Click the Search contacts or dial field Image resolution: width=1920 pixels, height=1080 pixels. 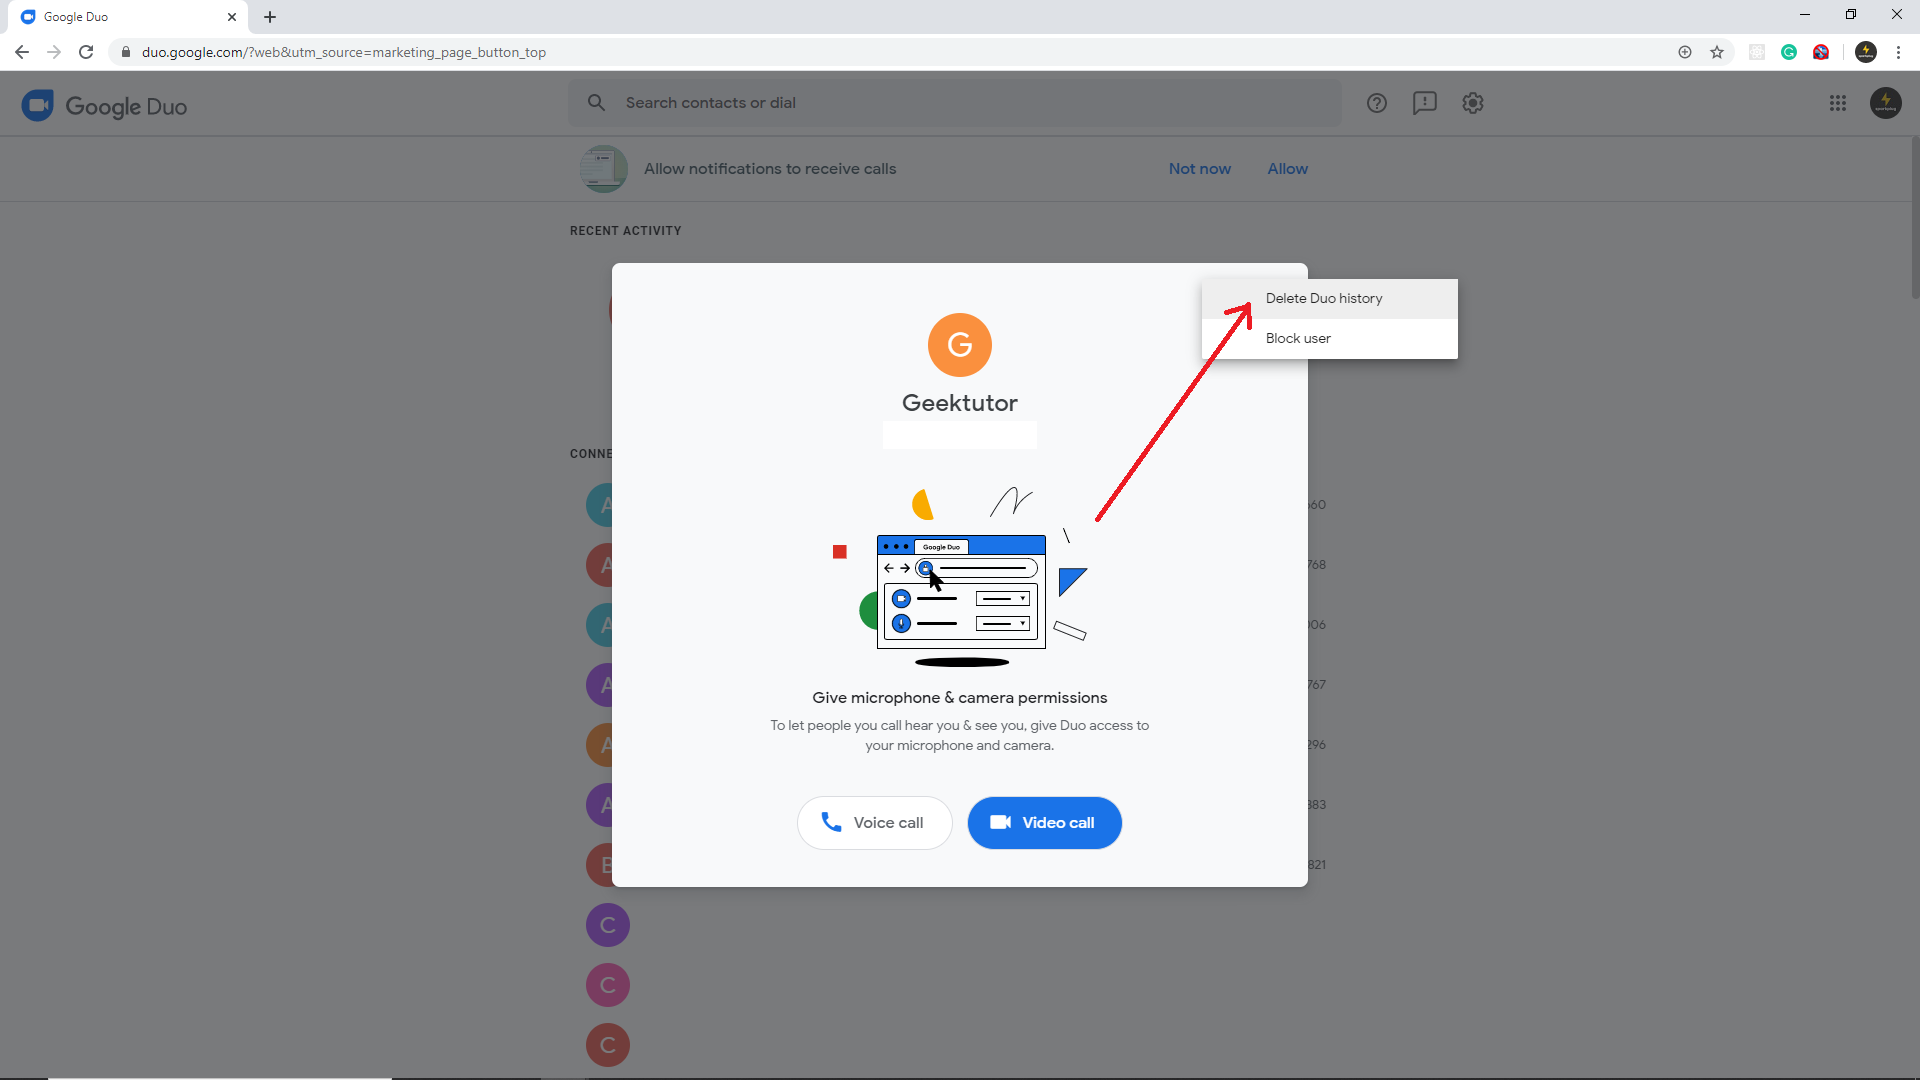(955, 103)
